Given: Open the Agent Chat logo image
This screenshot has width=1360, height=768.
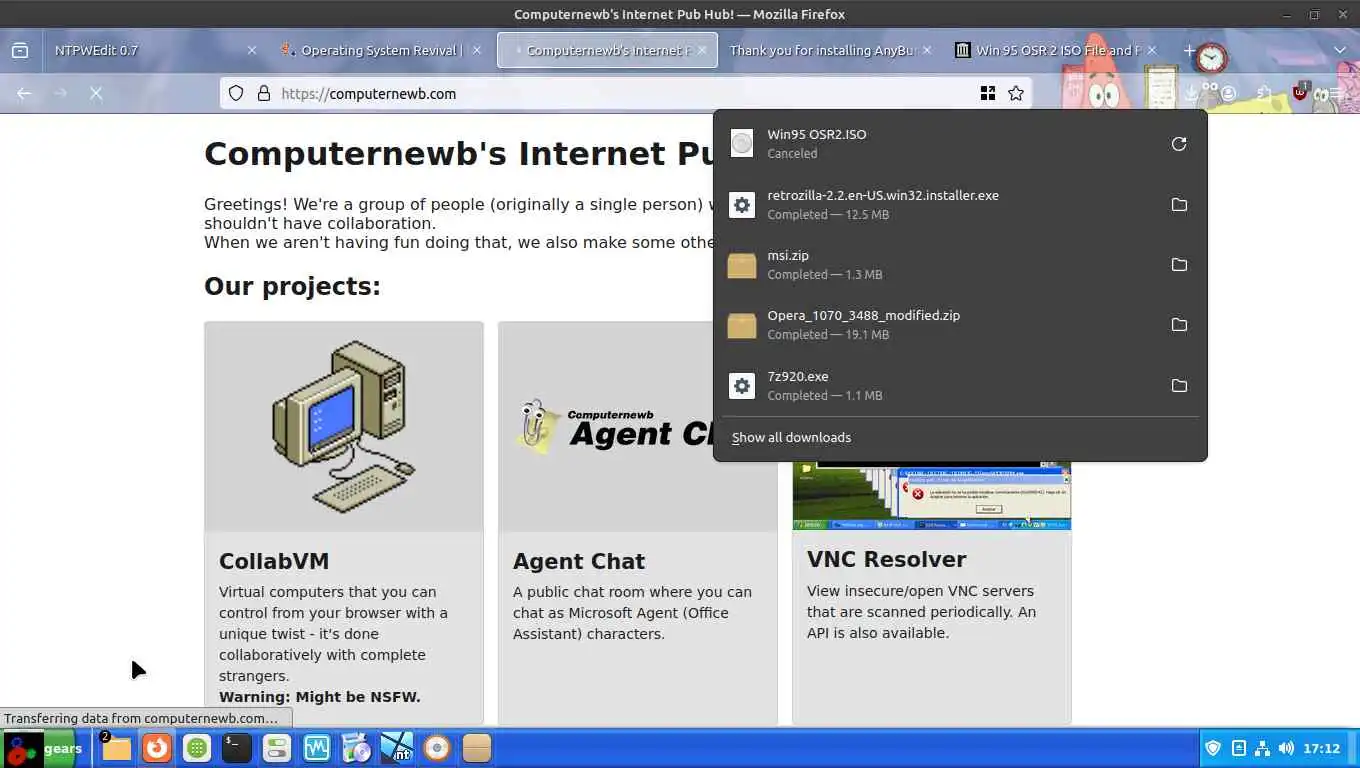Looking at the screenshot, I should tap(637, 427).
